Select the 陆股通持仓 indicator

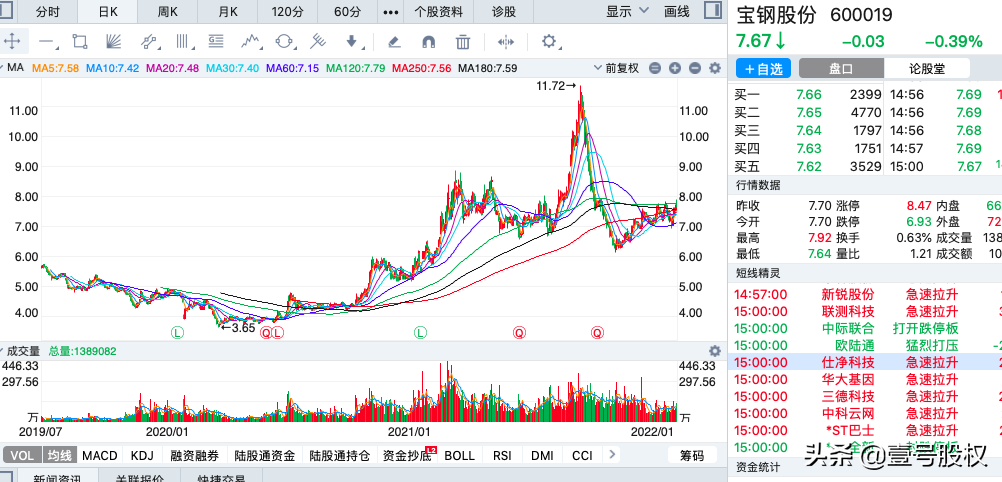(x=339, y=456)
